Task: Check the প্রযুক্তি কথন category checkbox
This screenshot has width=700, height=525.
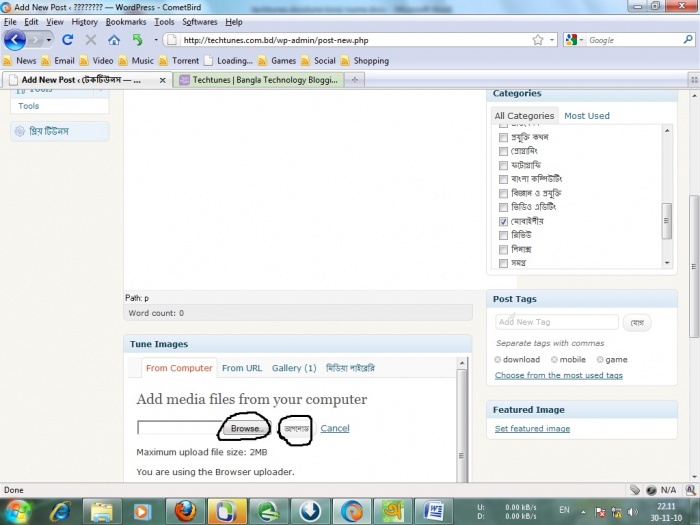Action: click(x=503, y=137)
